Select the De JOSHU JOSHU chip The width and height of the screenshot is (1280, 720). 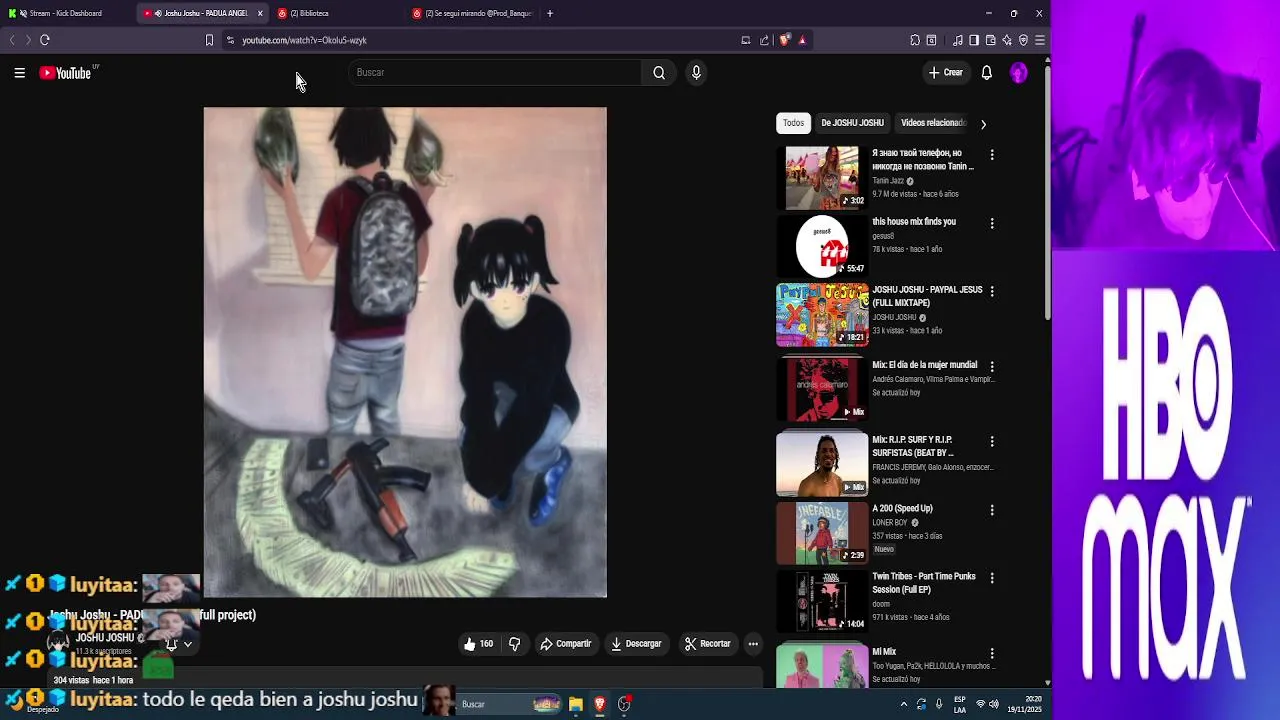point(852,123)
